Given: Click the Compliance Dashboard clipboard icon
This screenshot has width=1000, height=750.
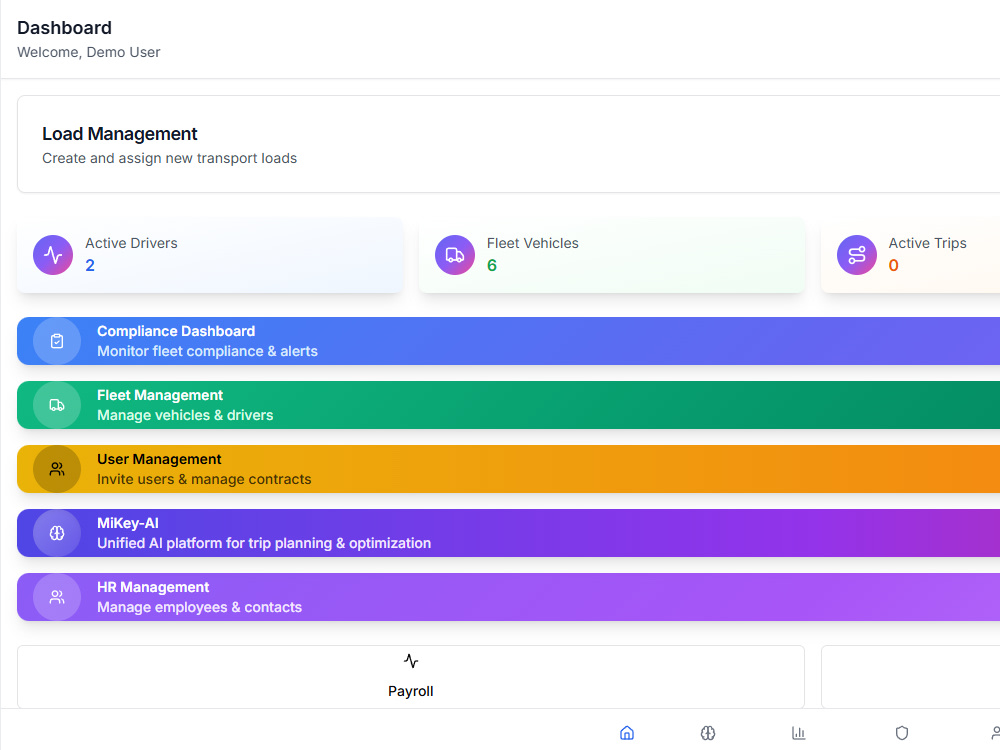Looking at the screenshot, I should (x=57, y=341).
